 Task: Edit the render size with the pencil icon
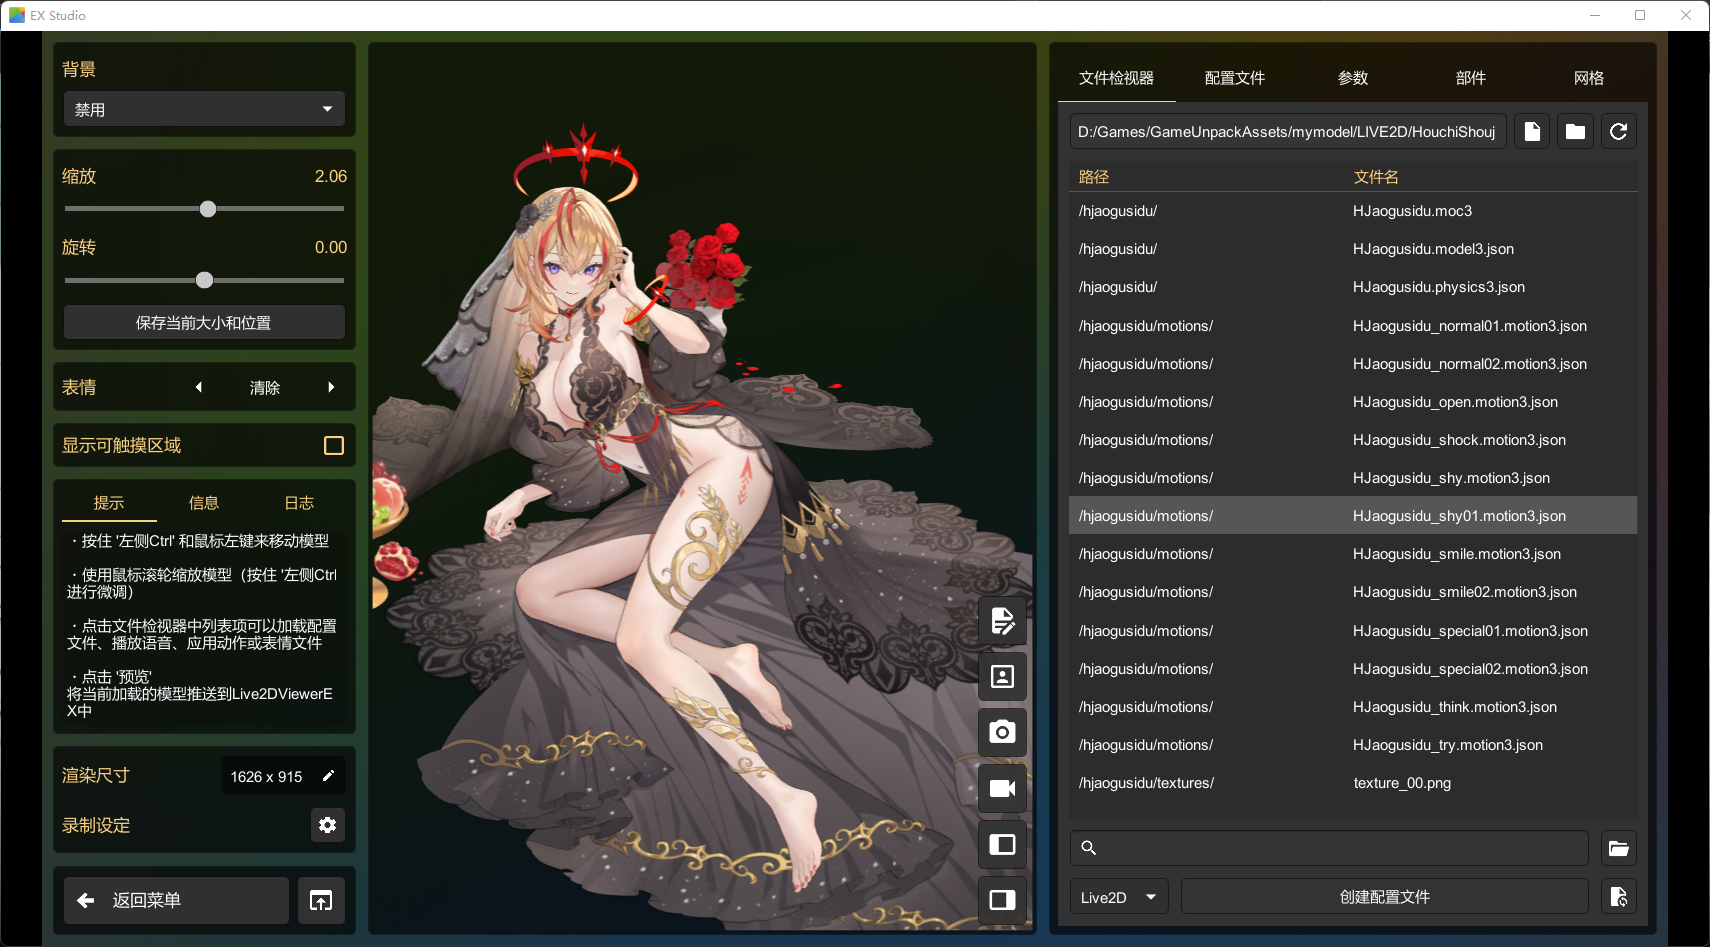[x=328, y=776]
